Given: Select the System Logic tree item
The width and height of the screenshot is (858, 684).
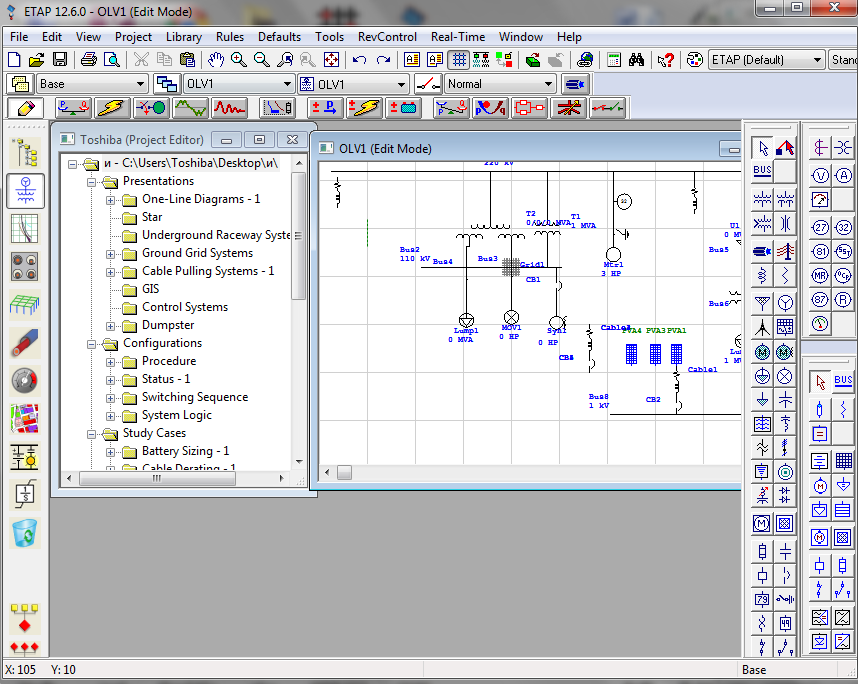Looking at the screenshot, I should 177,415.
